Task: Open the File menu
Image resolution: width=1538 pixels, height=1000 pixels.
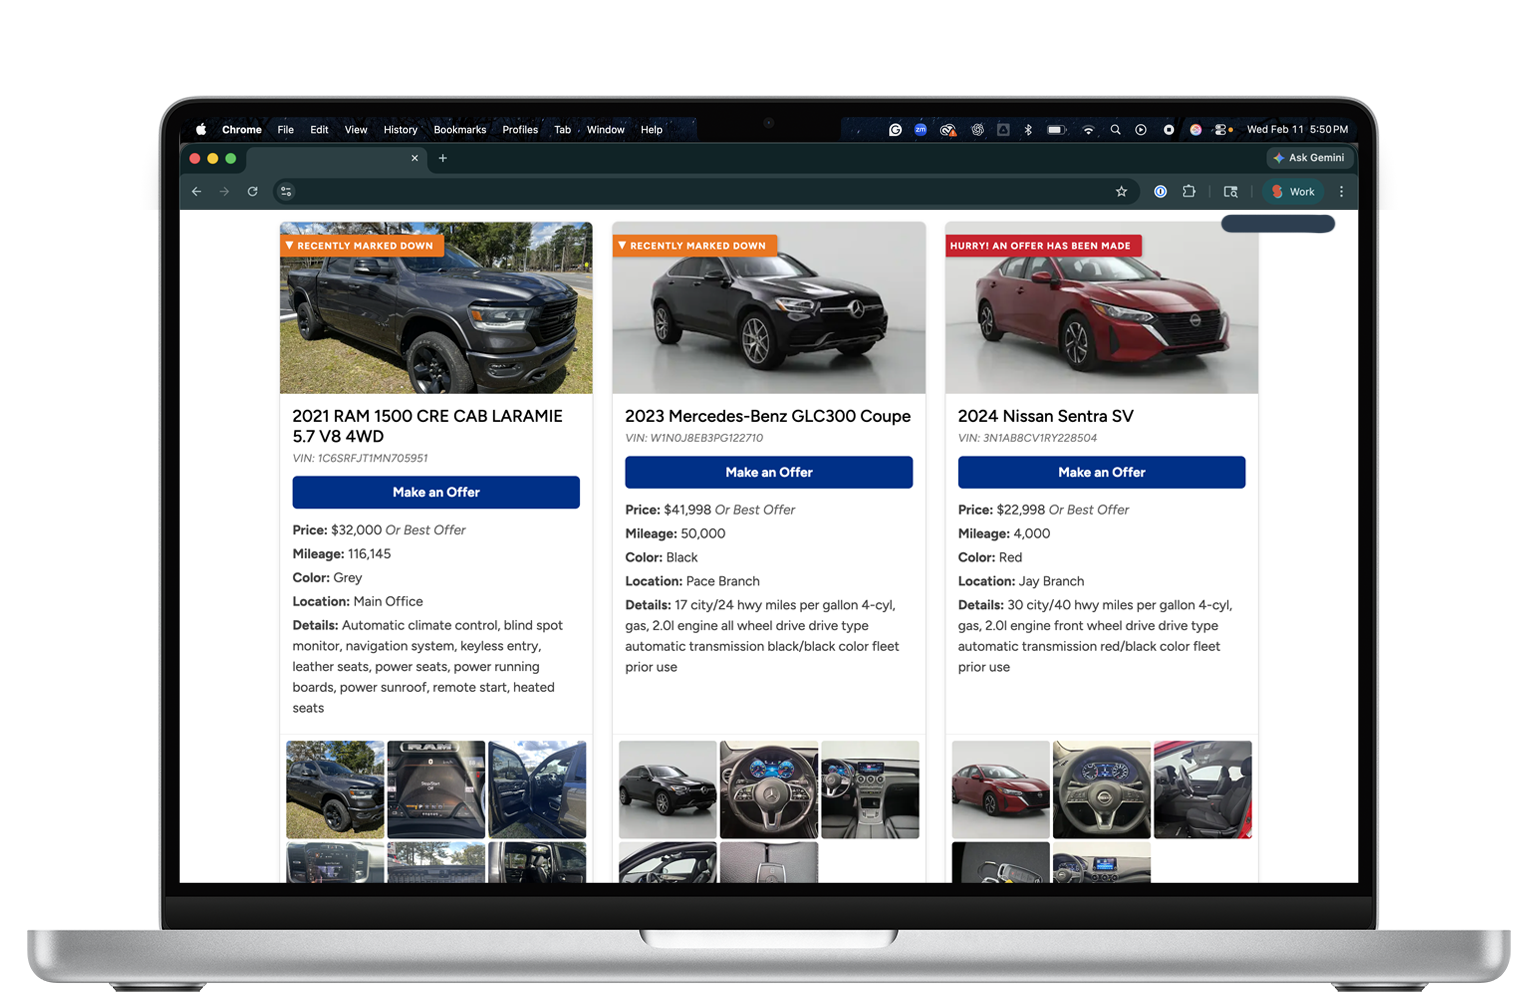Action: [286, 130]
